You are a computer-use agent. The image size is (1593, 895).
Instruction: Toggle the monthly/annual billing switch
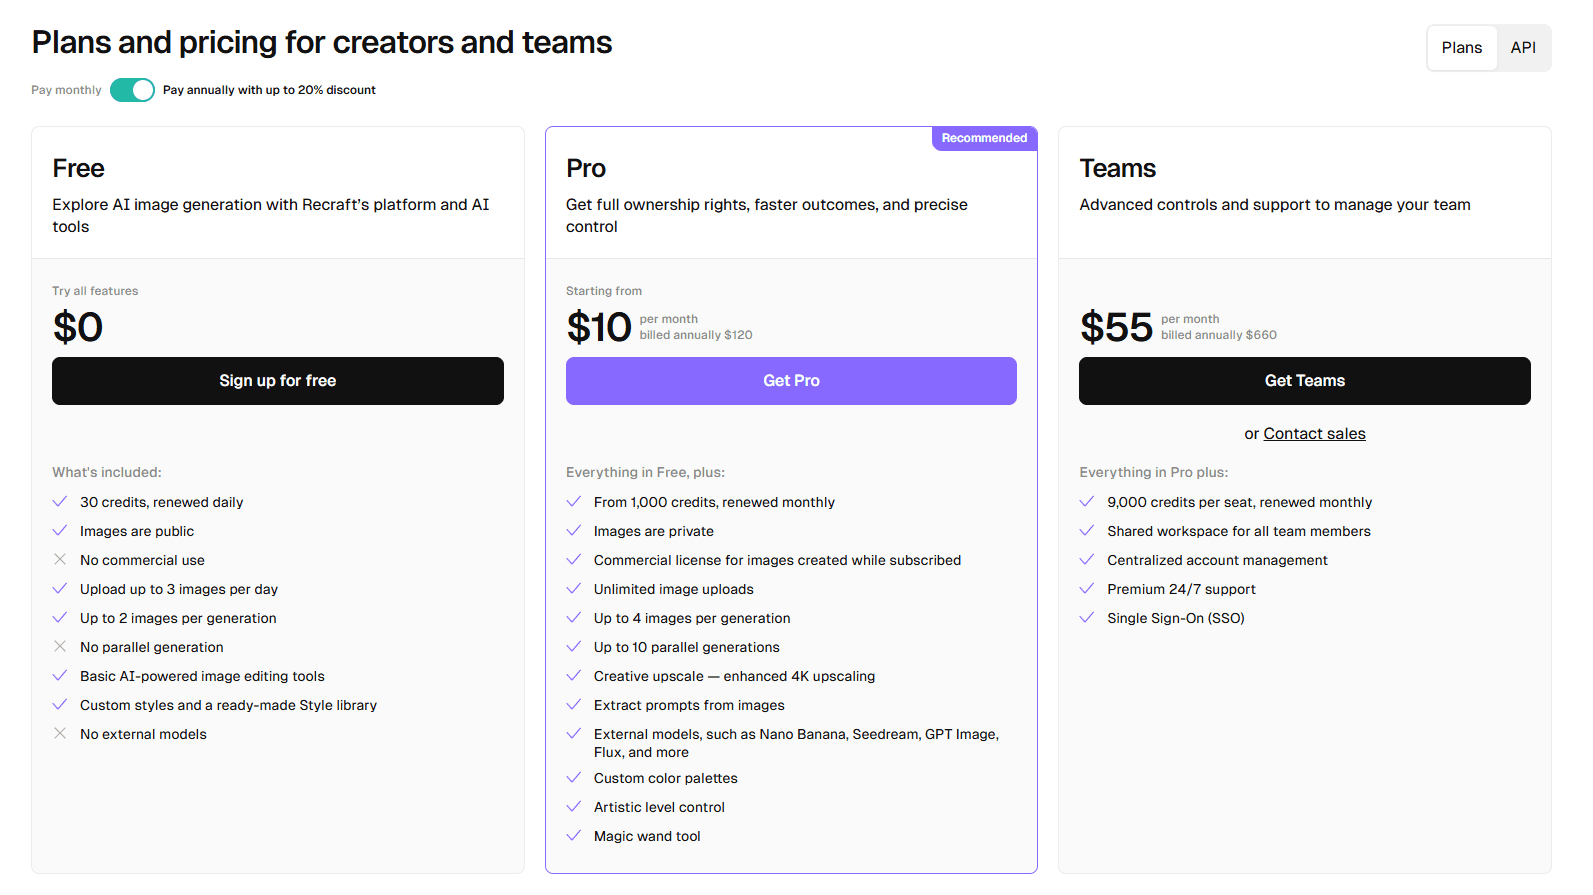[x=132, y=90]
